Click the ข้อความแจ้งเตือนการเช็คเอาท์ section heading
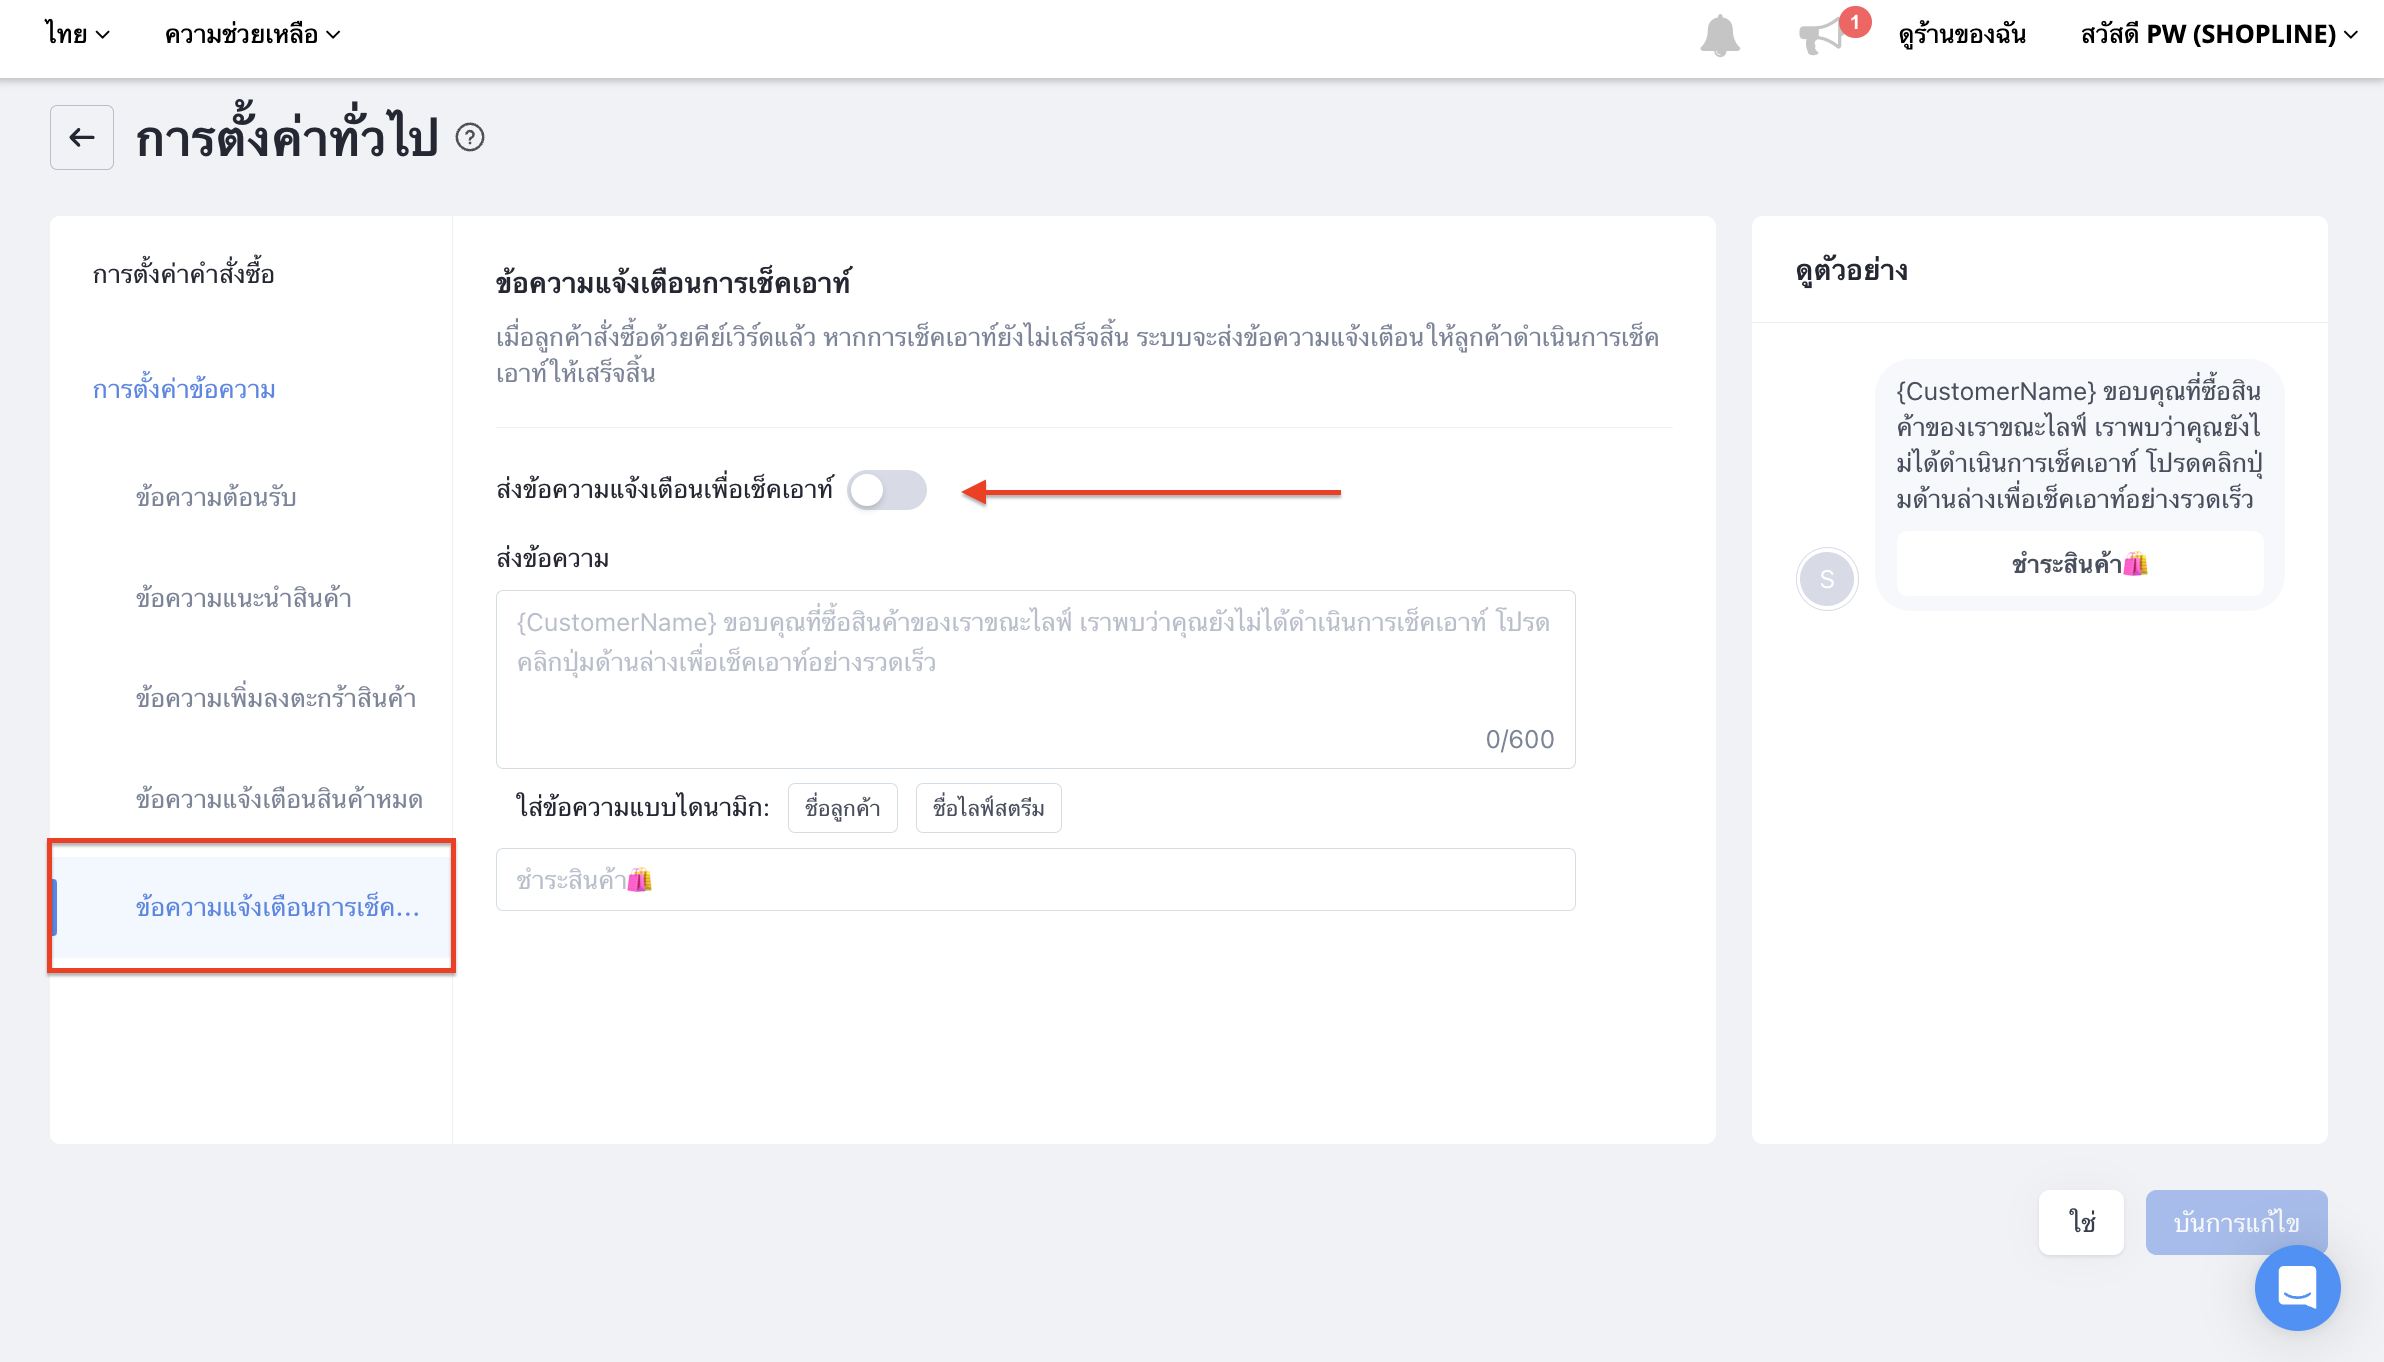 coord(673,283)
